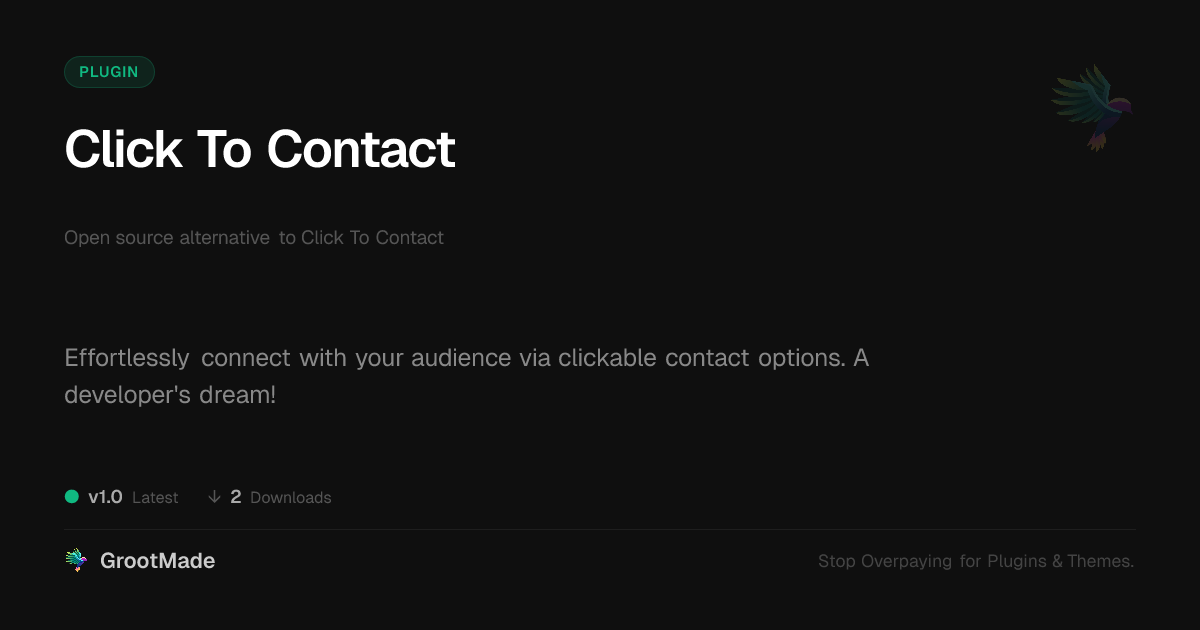This screenshot has width=1200, height=630.
Task: Click the "Downloads" label
Action: point(290,498)
